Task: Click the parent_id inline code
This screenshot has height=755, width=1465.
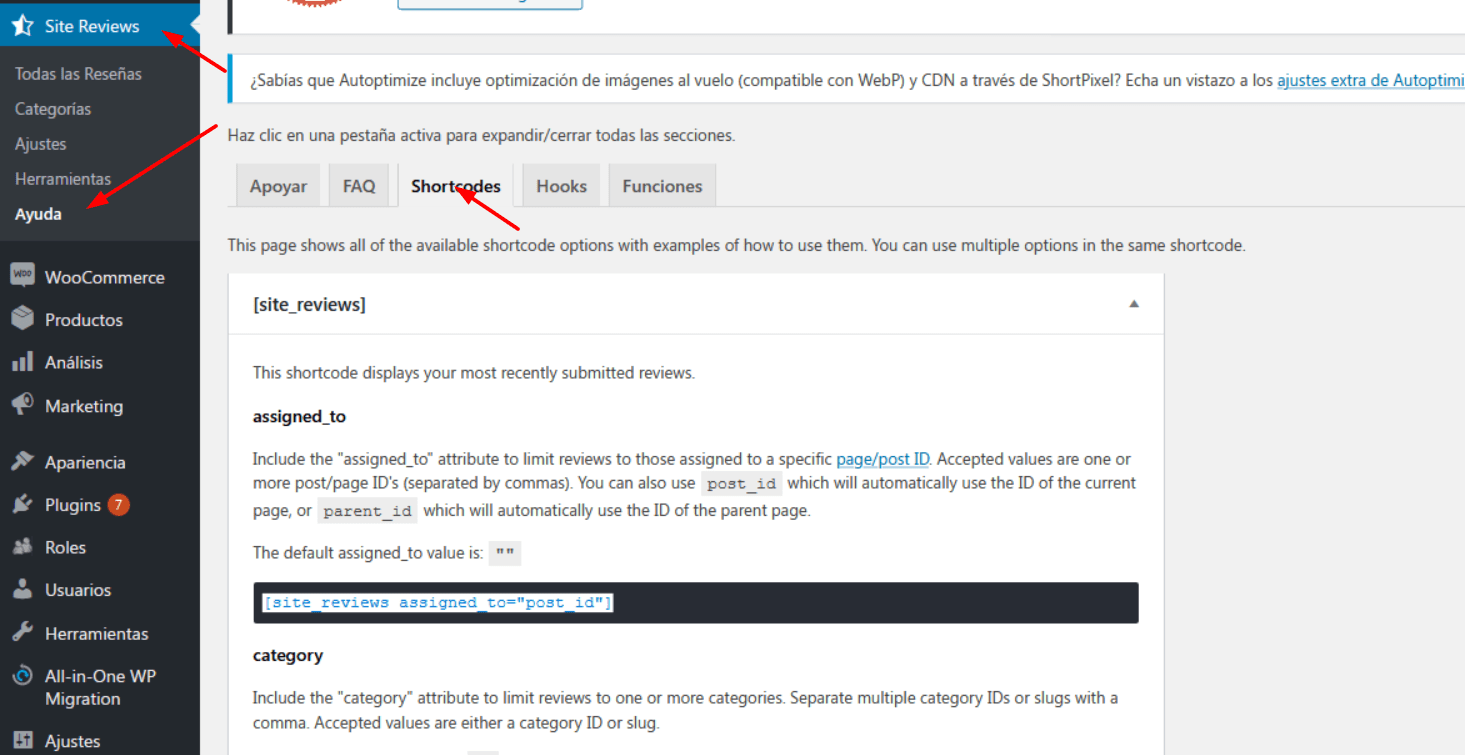Action: point(367,511)
